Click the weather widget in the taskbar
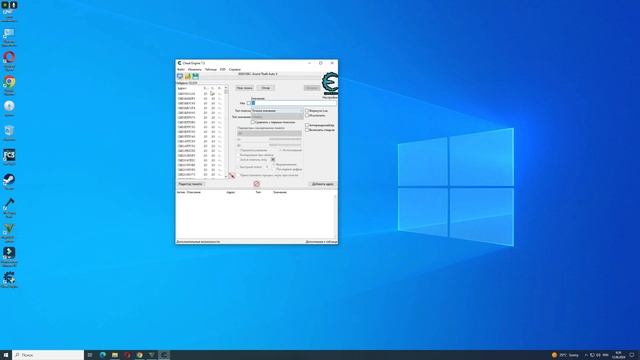Image resolution: width=640 pixels, height=360 pixels. (565, 355)
